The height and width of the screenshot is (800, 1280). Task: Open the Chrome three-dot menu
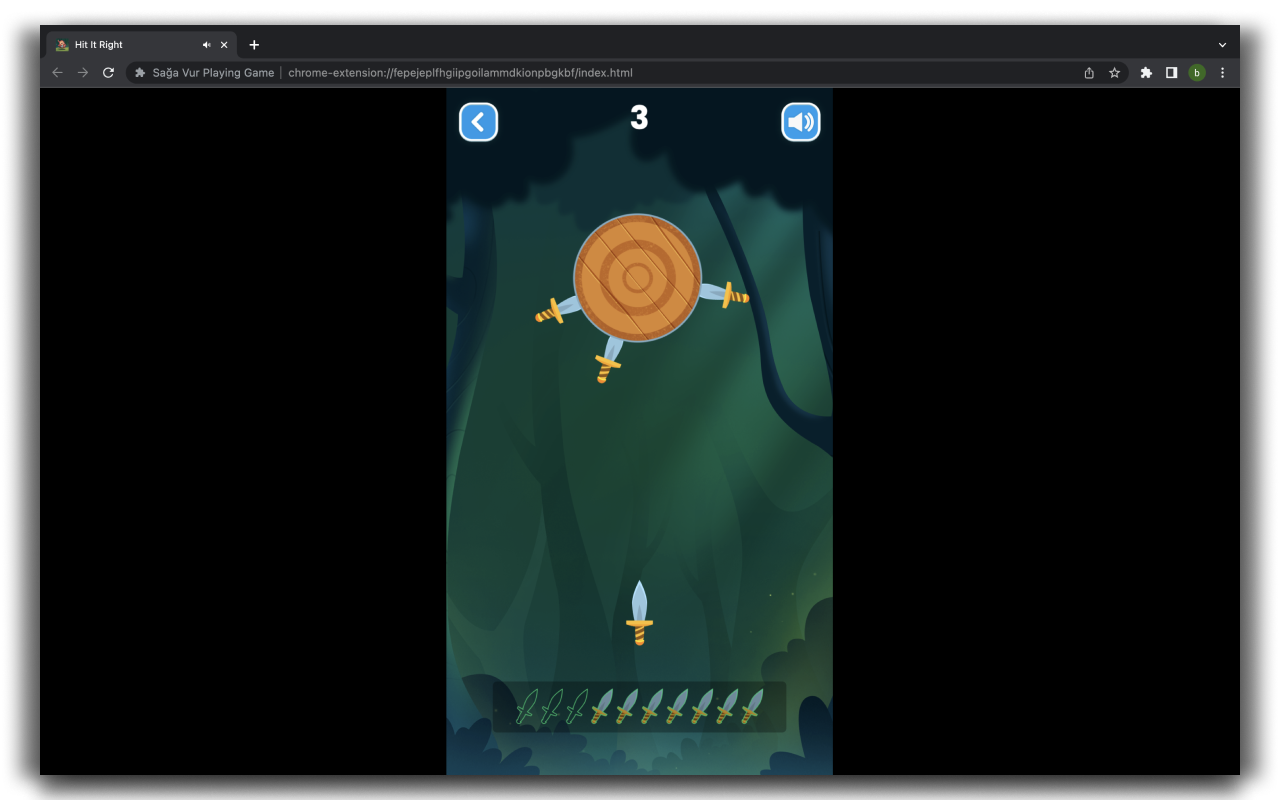coord(1222,73)
